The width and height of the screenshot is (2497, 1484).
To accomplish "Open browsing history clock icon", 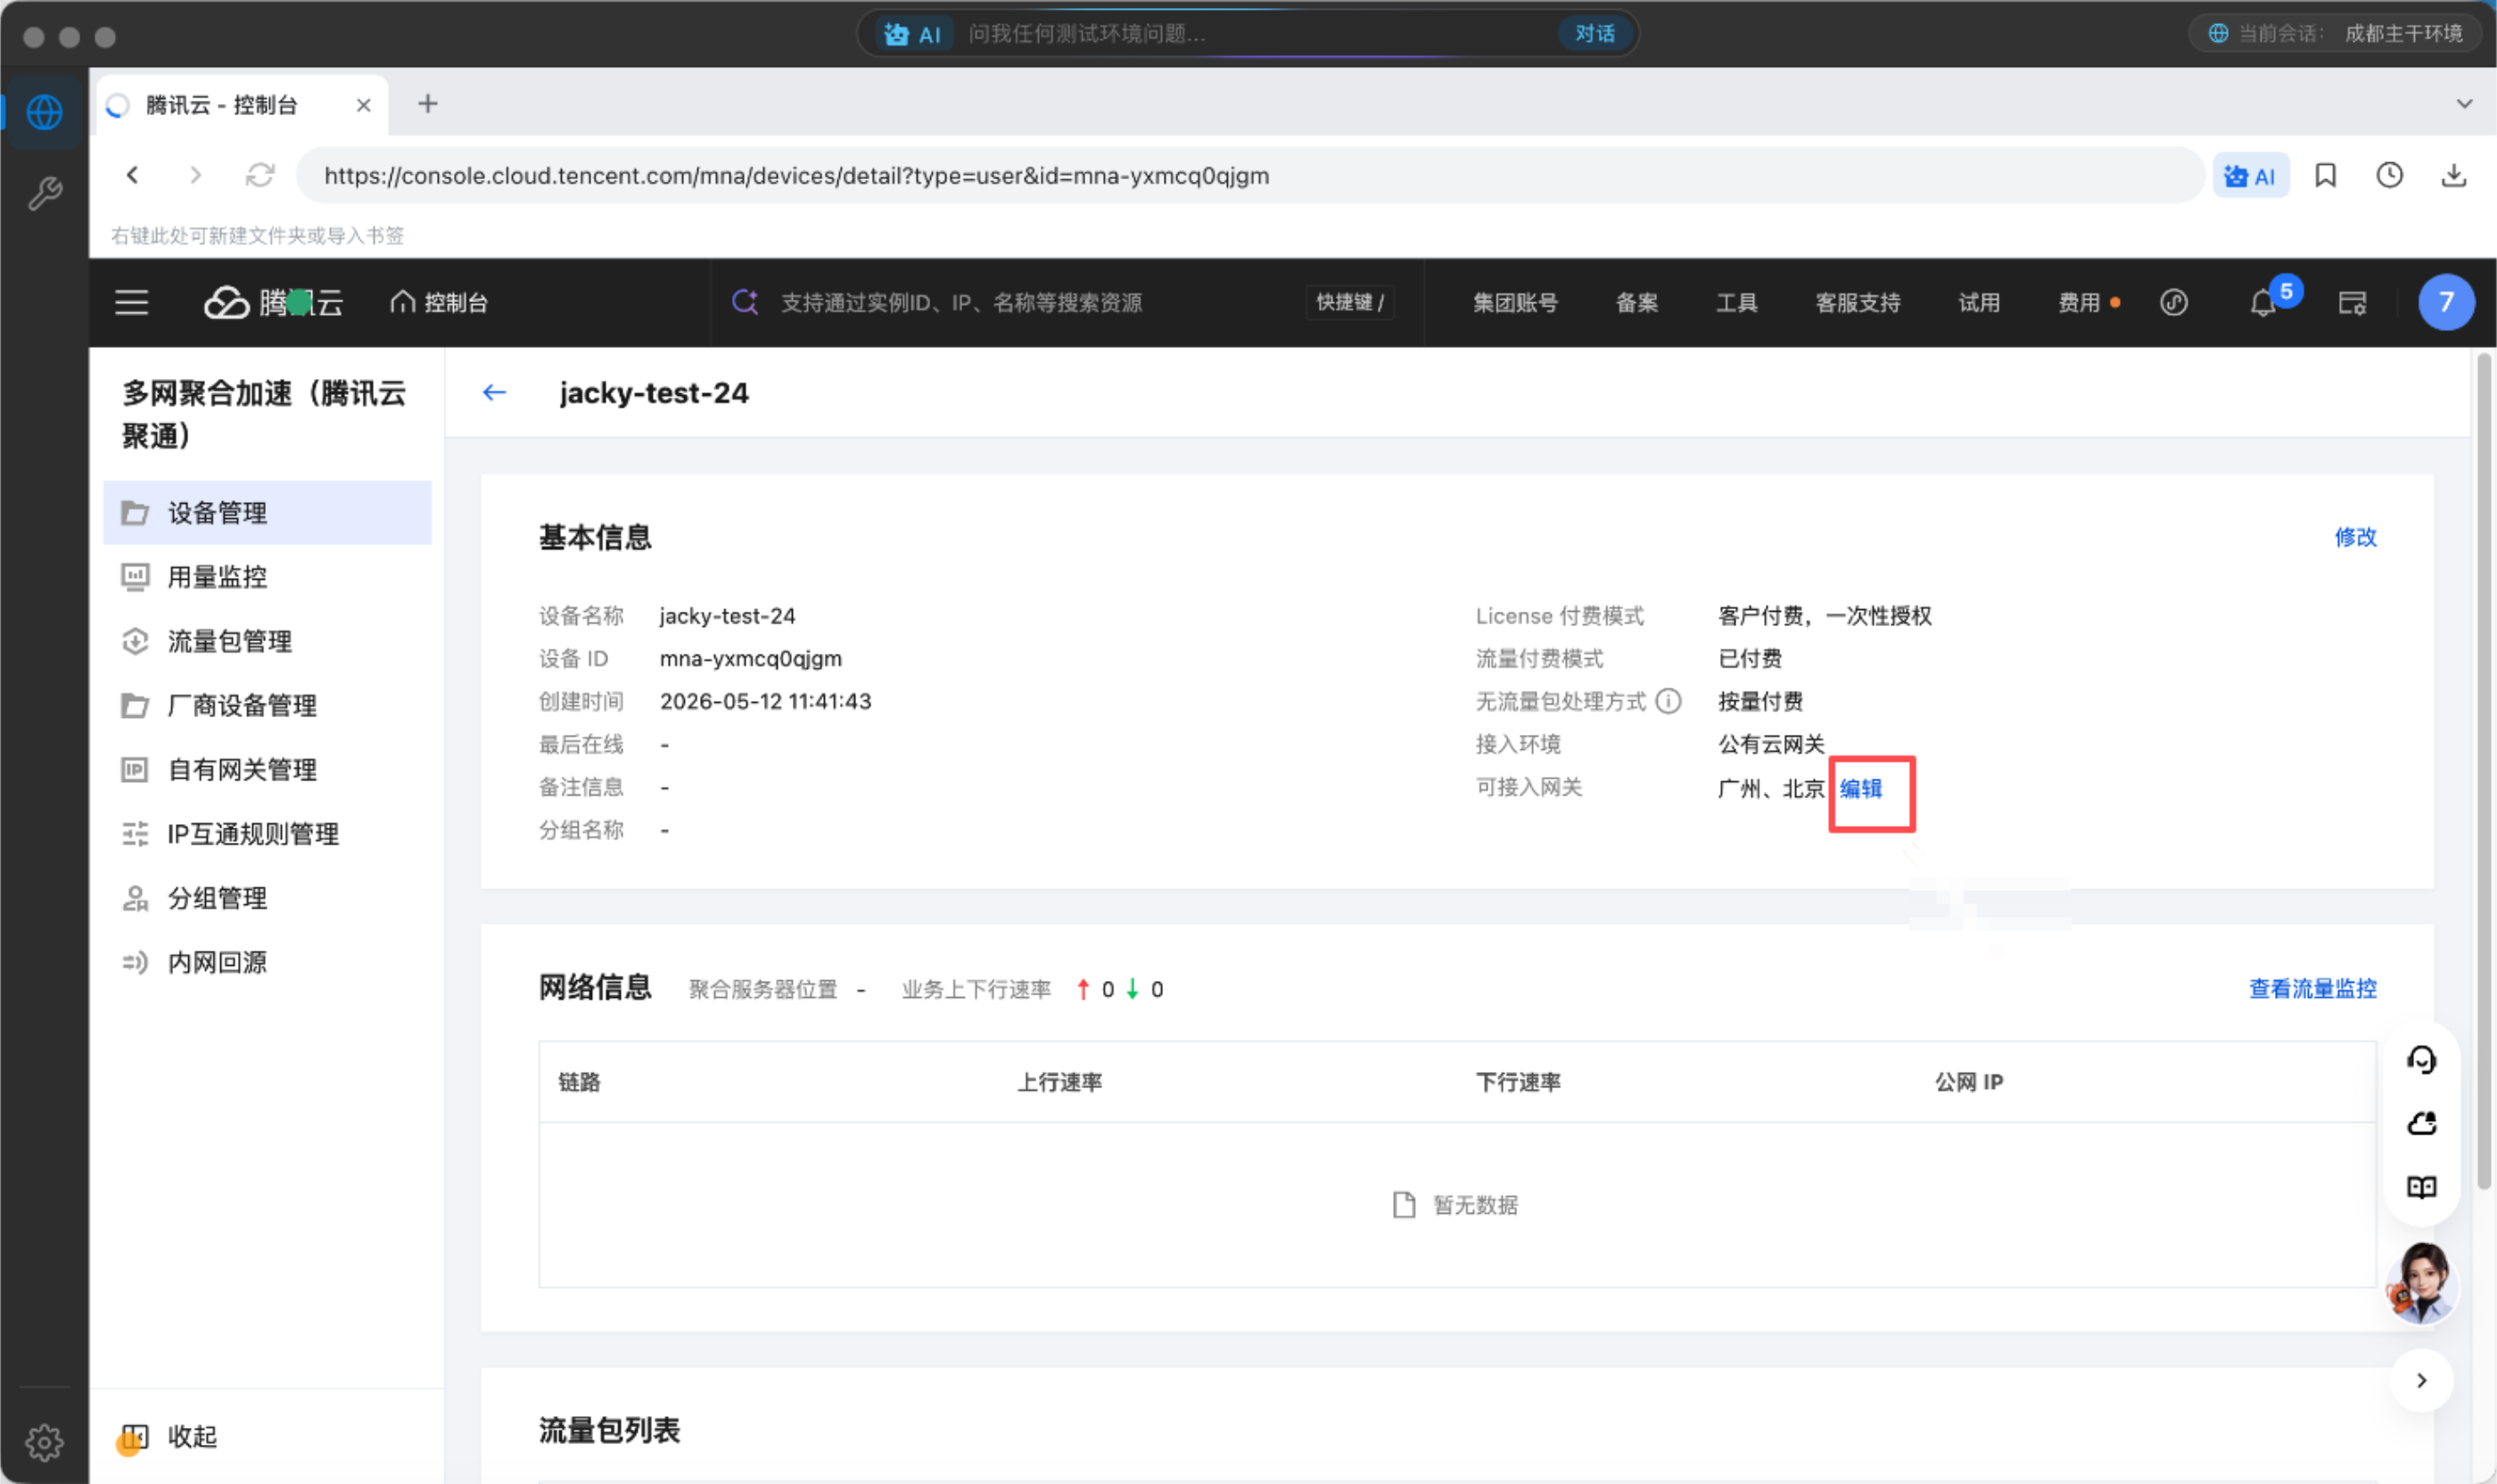I will tap(2390, 175).
